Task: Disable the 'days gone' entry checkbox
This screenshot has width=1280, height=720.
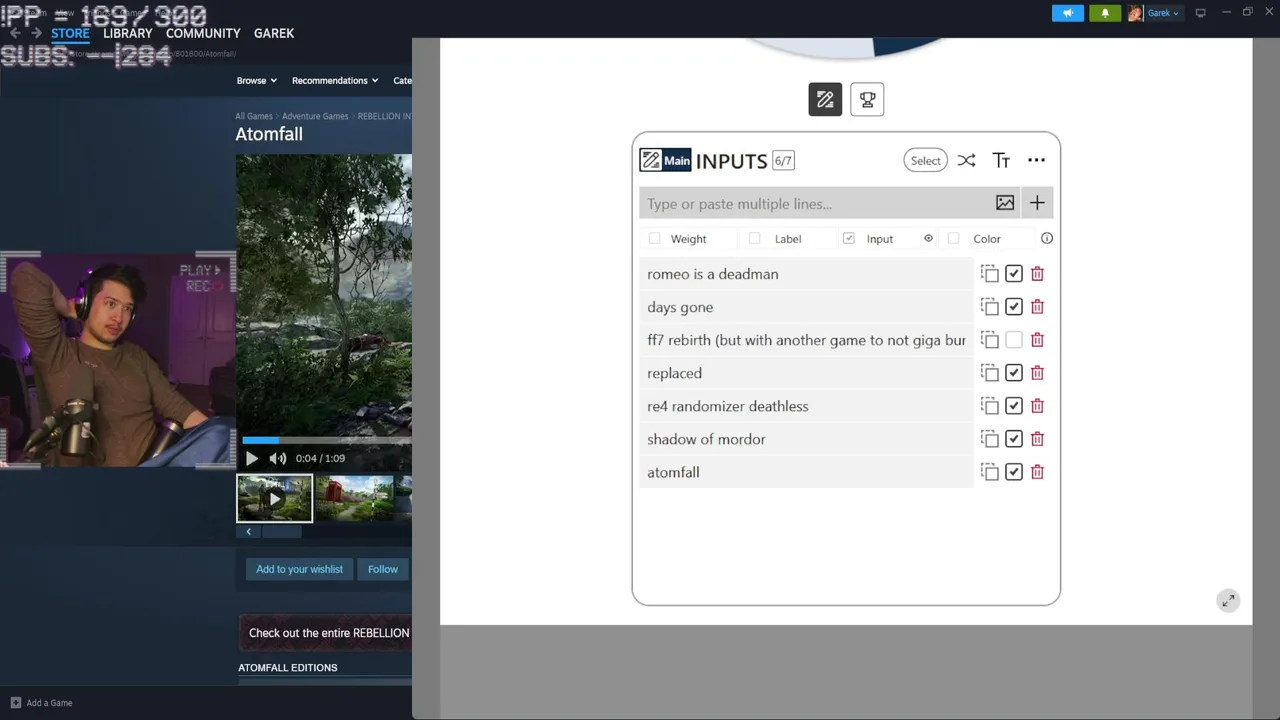Action: (1013, 306)
